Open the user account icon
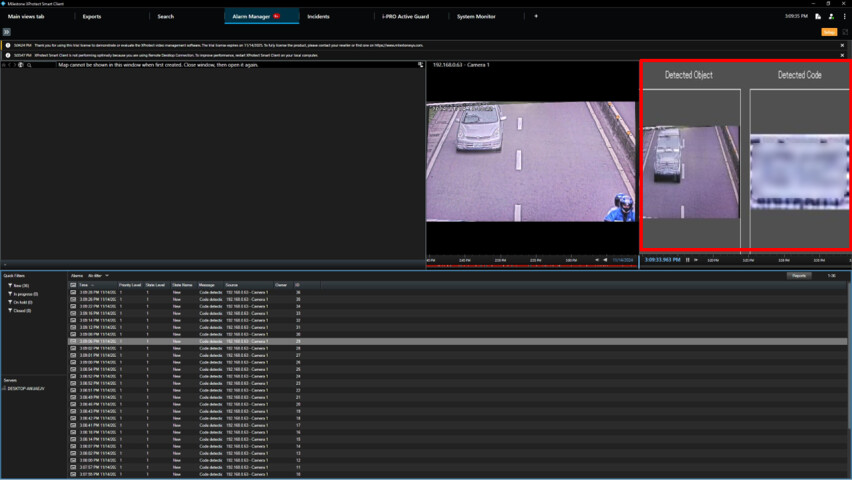The image size is (852, 480). tap(831, 16)
